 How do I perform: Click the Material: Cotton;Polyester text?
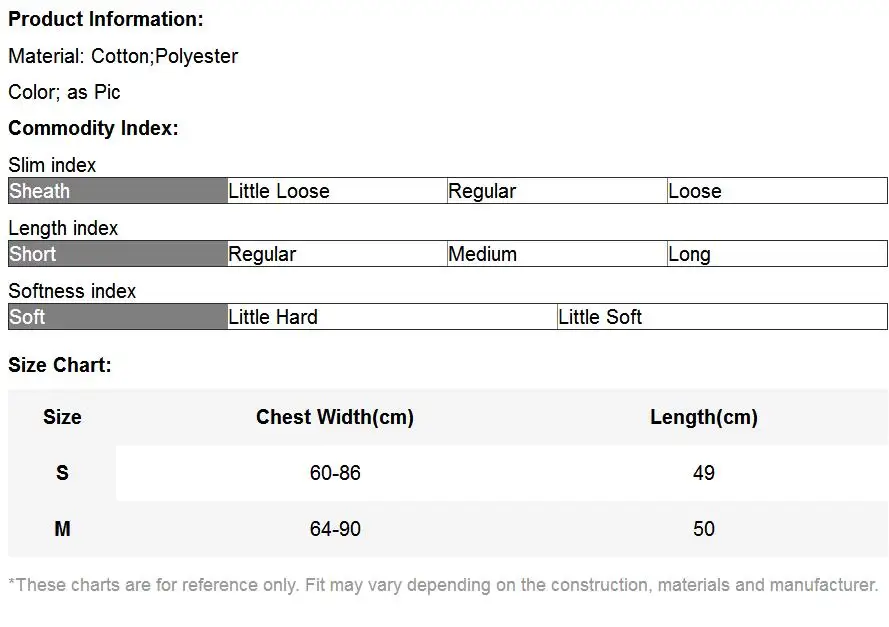point(123,56)
